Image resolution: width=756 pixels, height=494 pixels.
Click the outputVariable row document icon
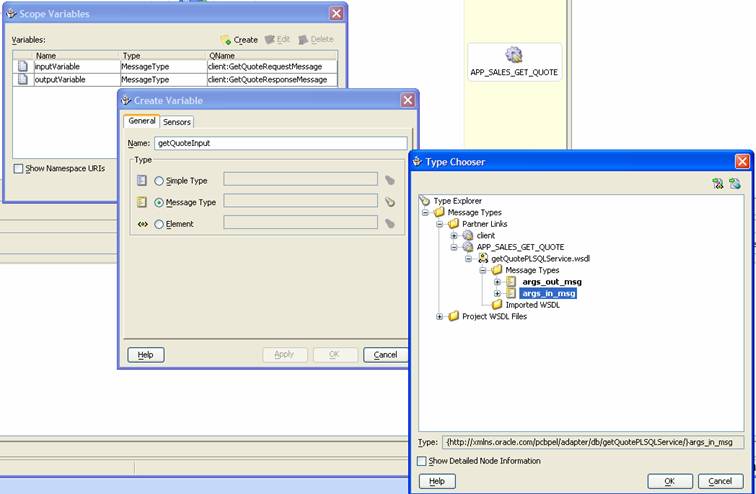click(23, 80)
